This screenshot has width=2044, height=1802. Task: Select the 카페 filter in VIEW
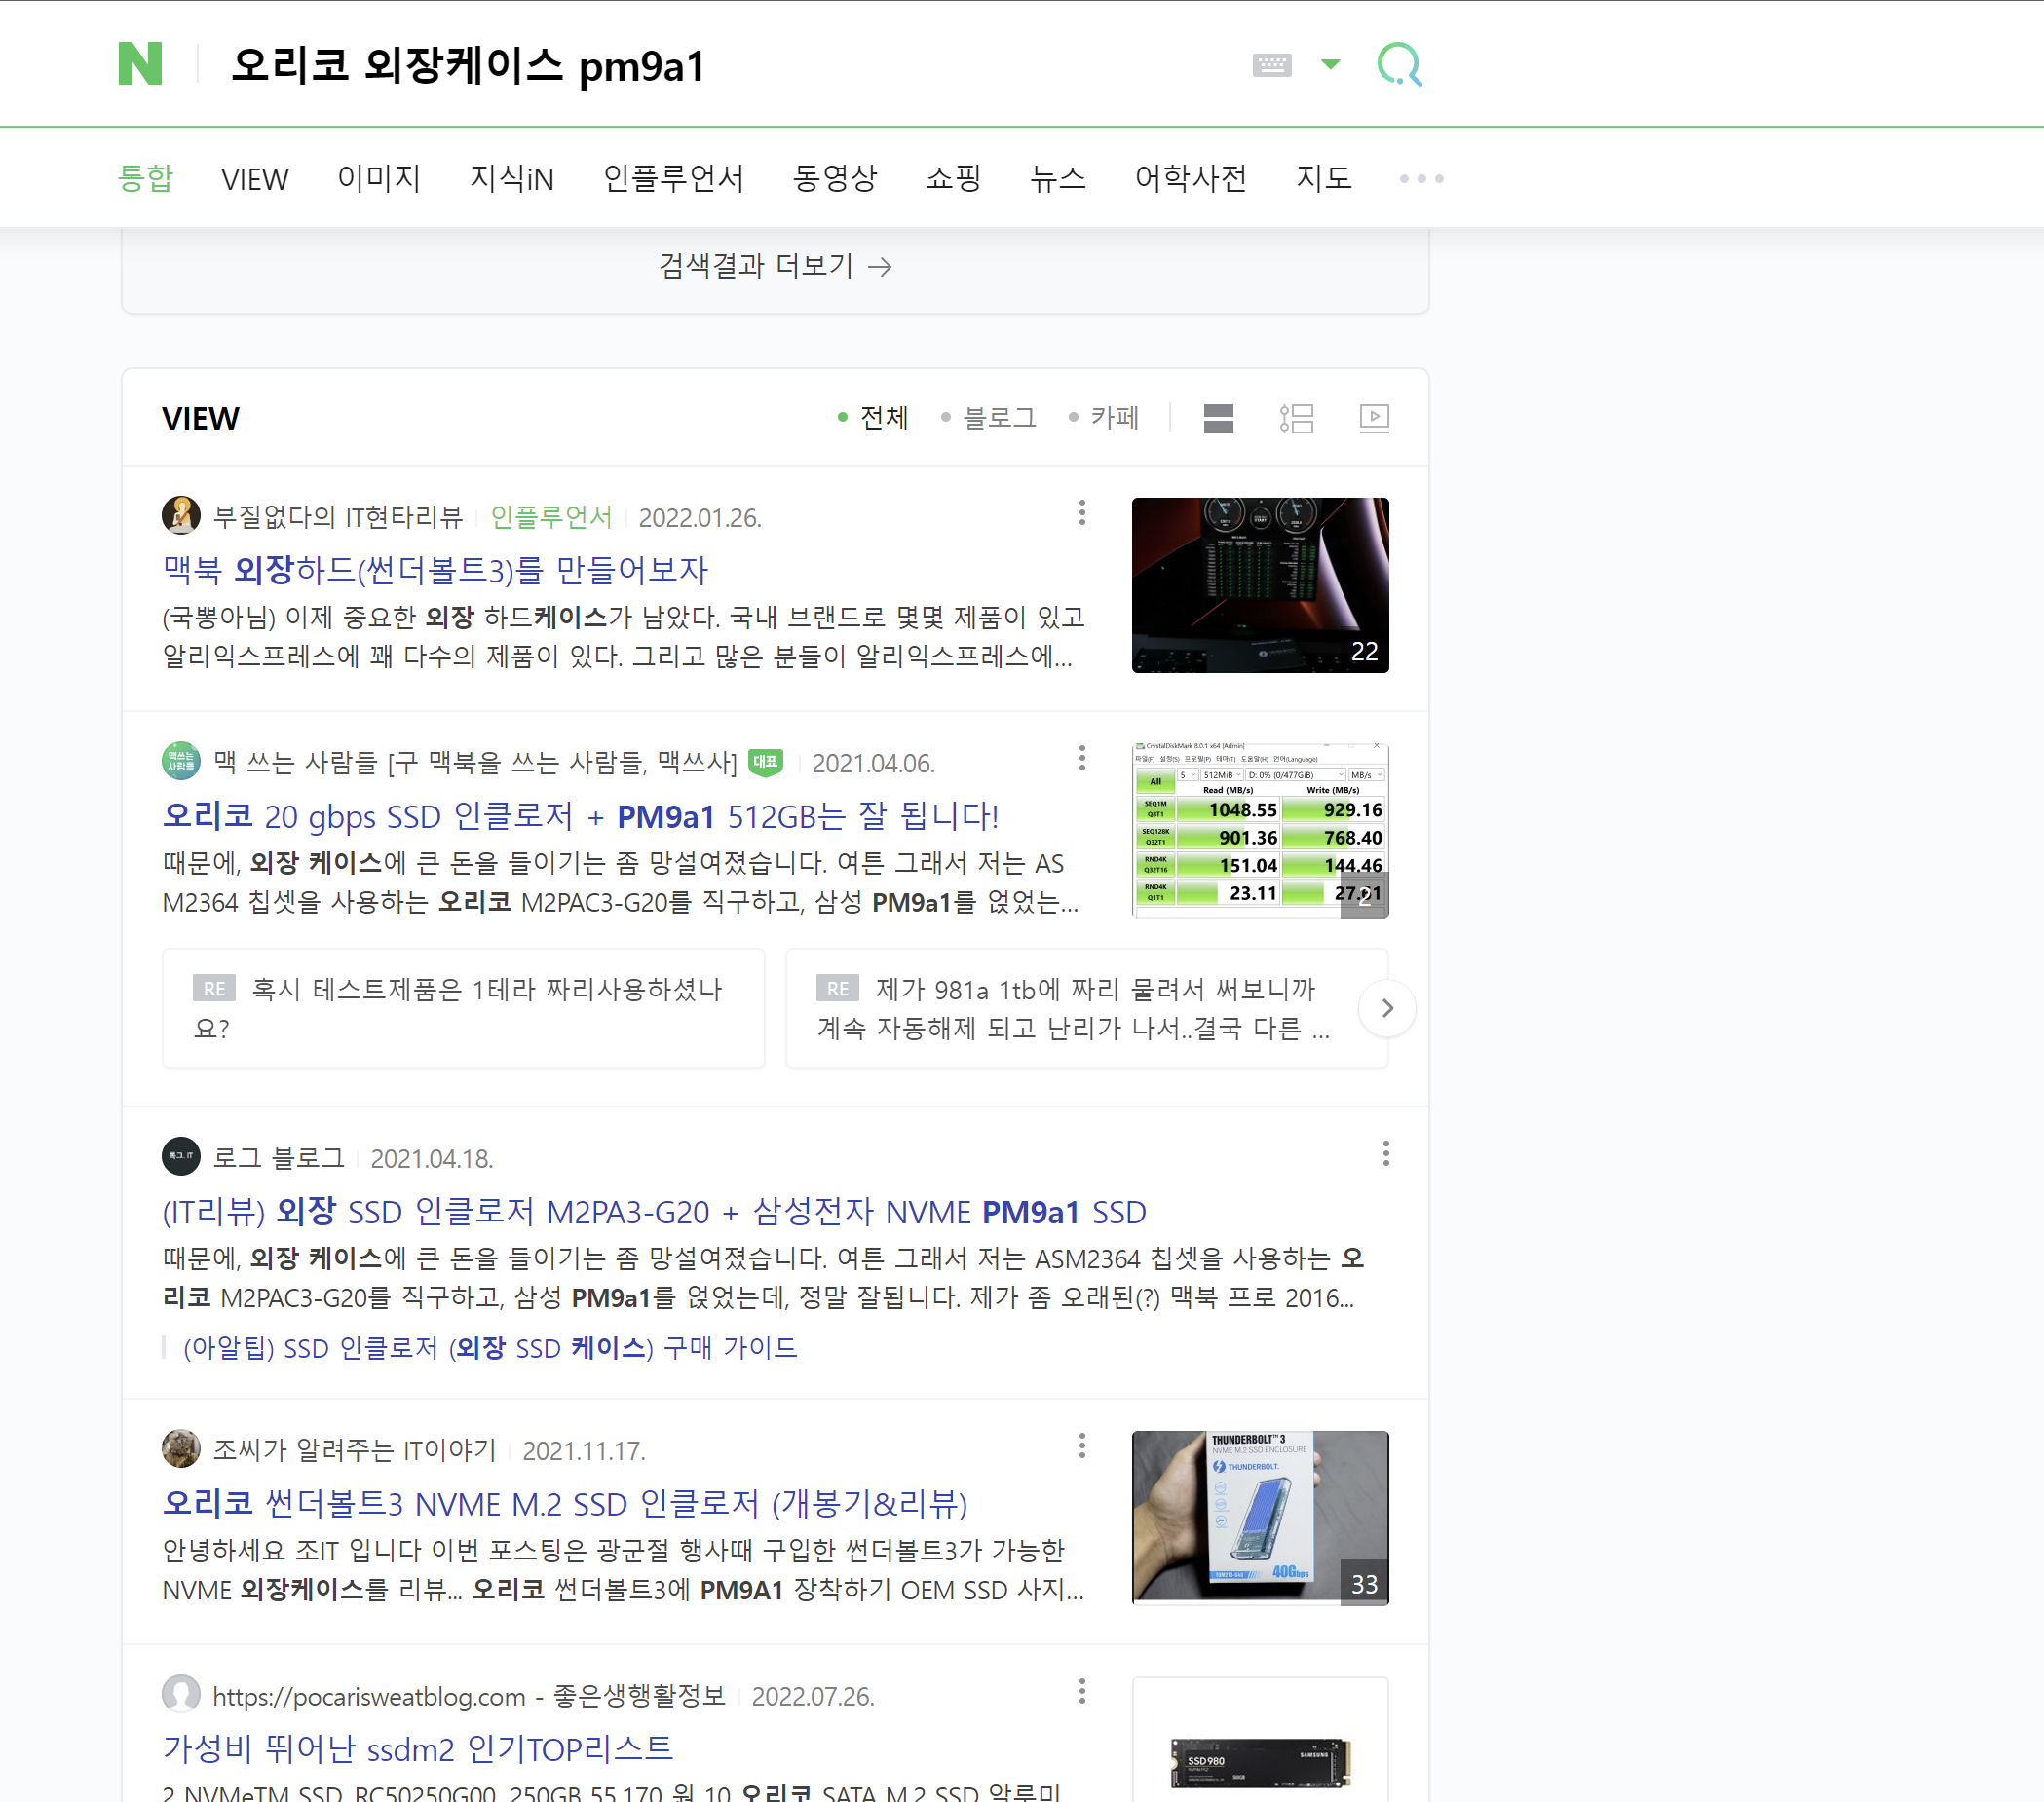pyautogui.click(x=1113, y=418)
